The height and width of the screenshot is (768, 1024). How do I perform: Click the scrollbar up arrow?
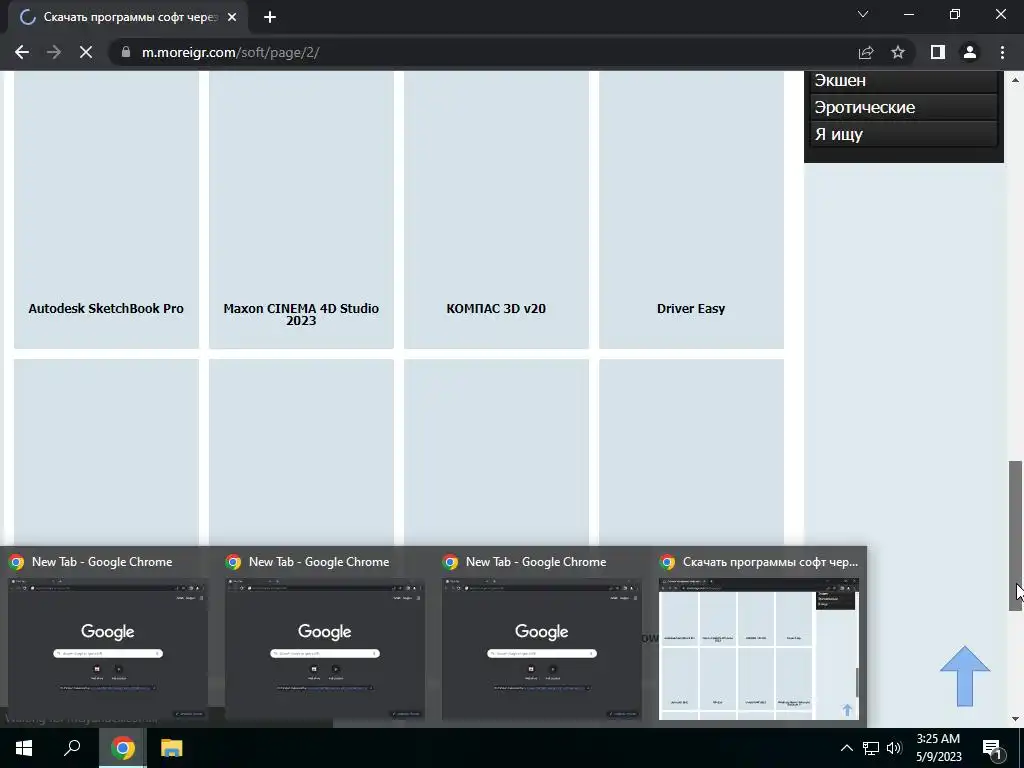click(1015, 80)
